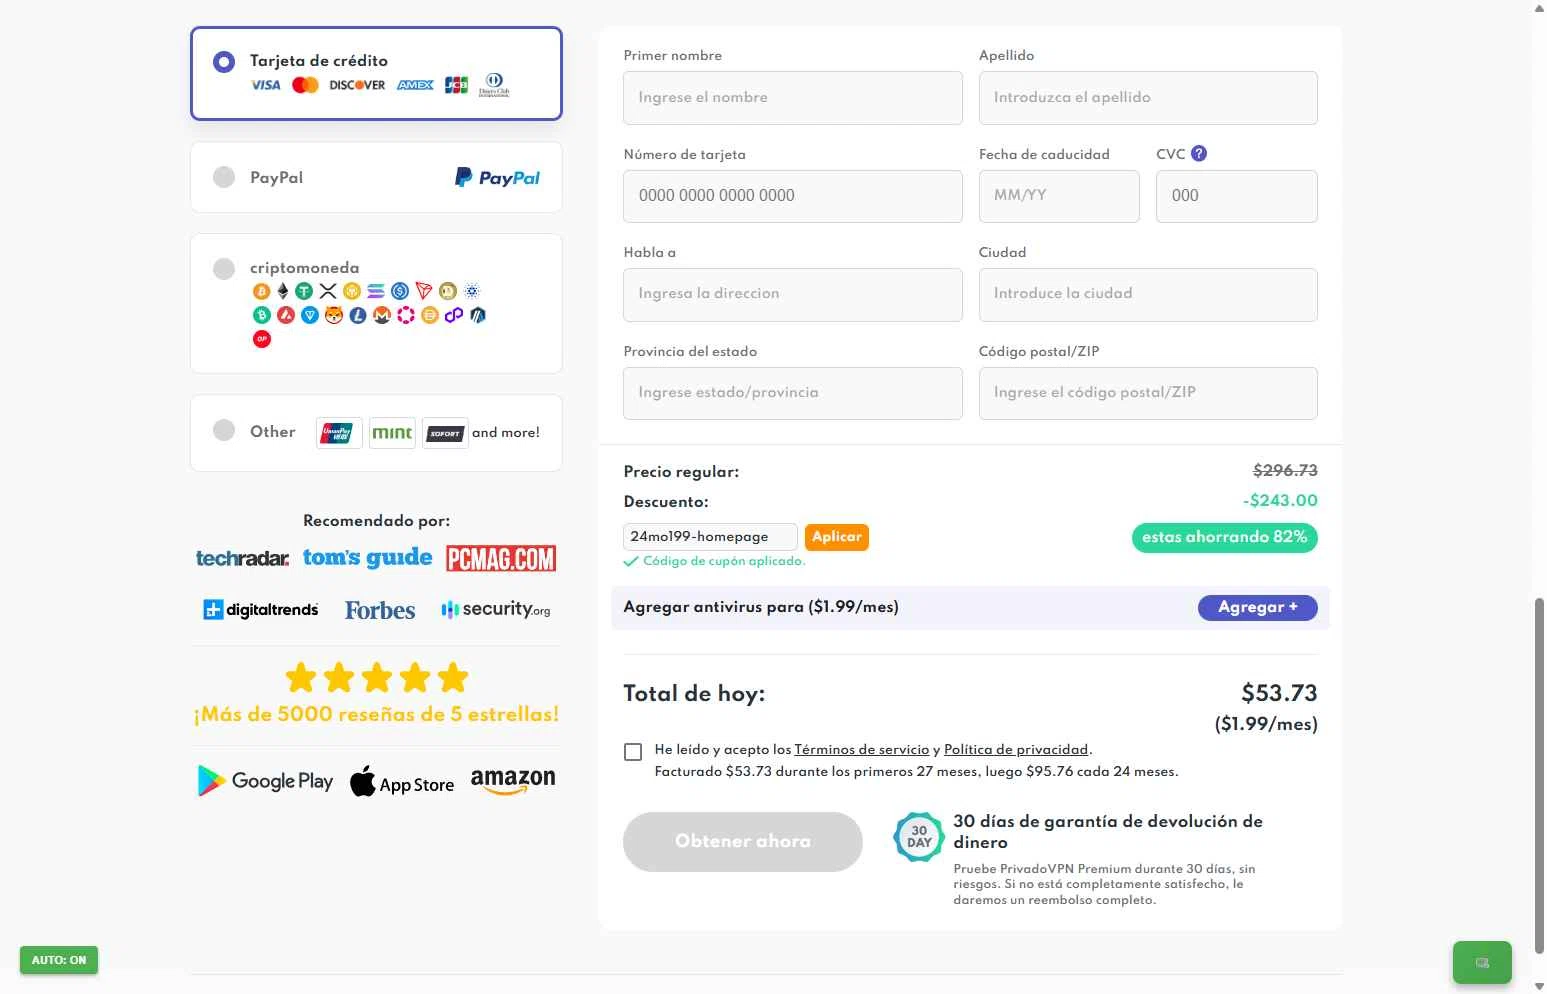
Task: Open the chat widget icon
Action: pos(1482,963)
